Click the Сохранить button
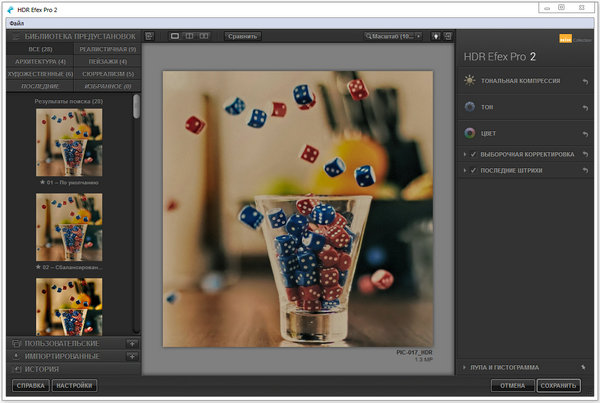 (557, 385)
